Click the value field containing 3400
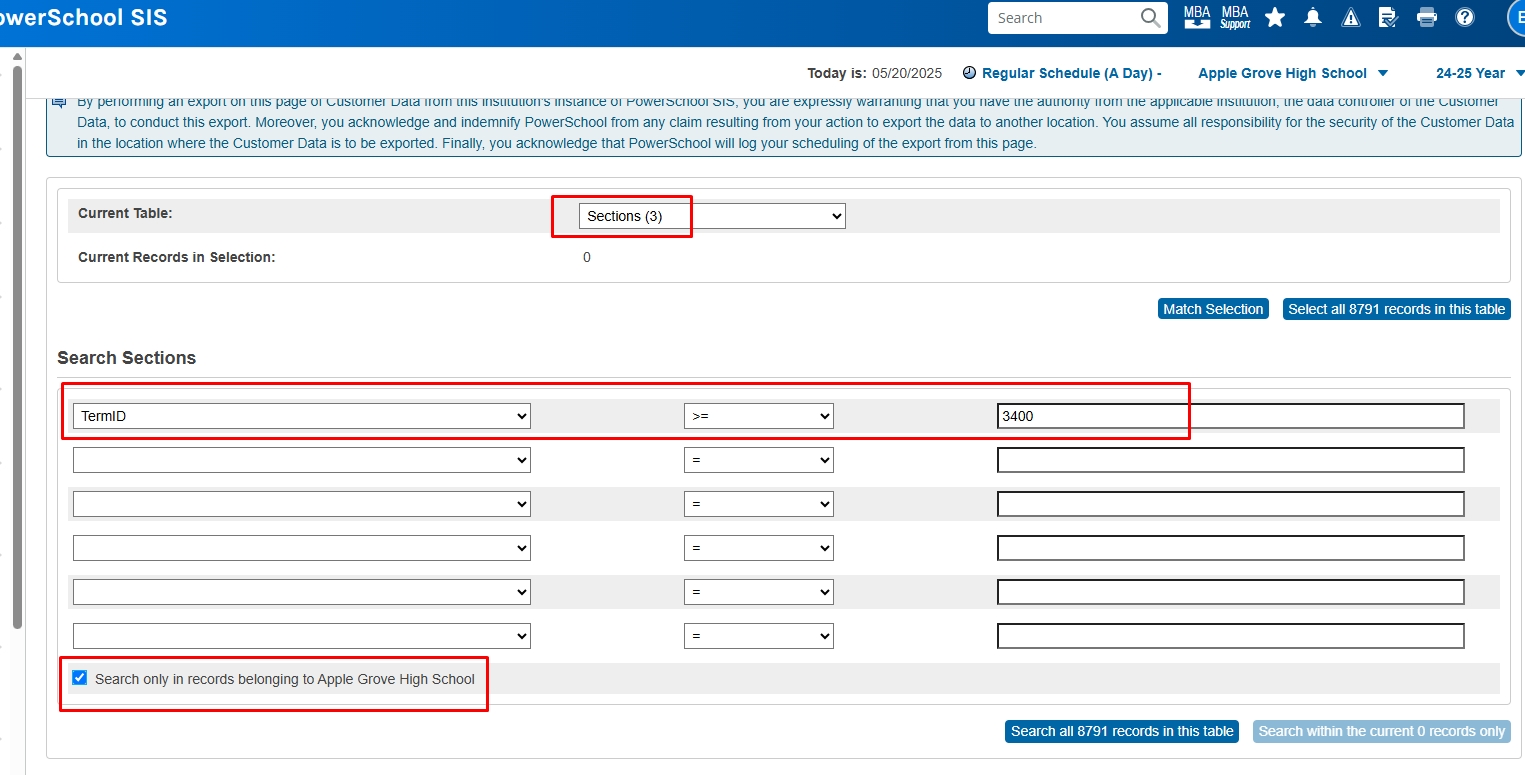 click(1230, 416)
